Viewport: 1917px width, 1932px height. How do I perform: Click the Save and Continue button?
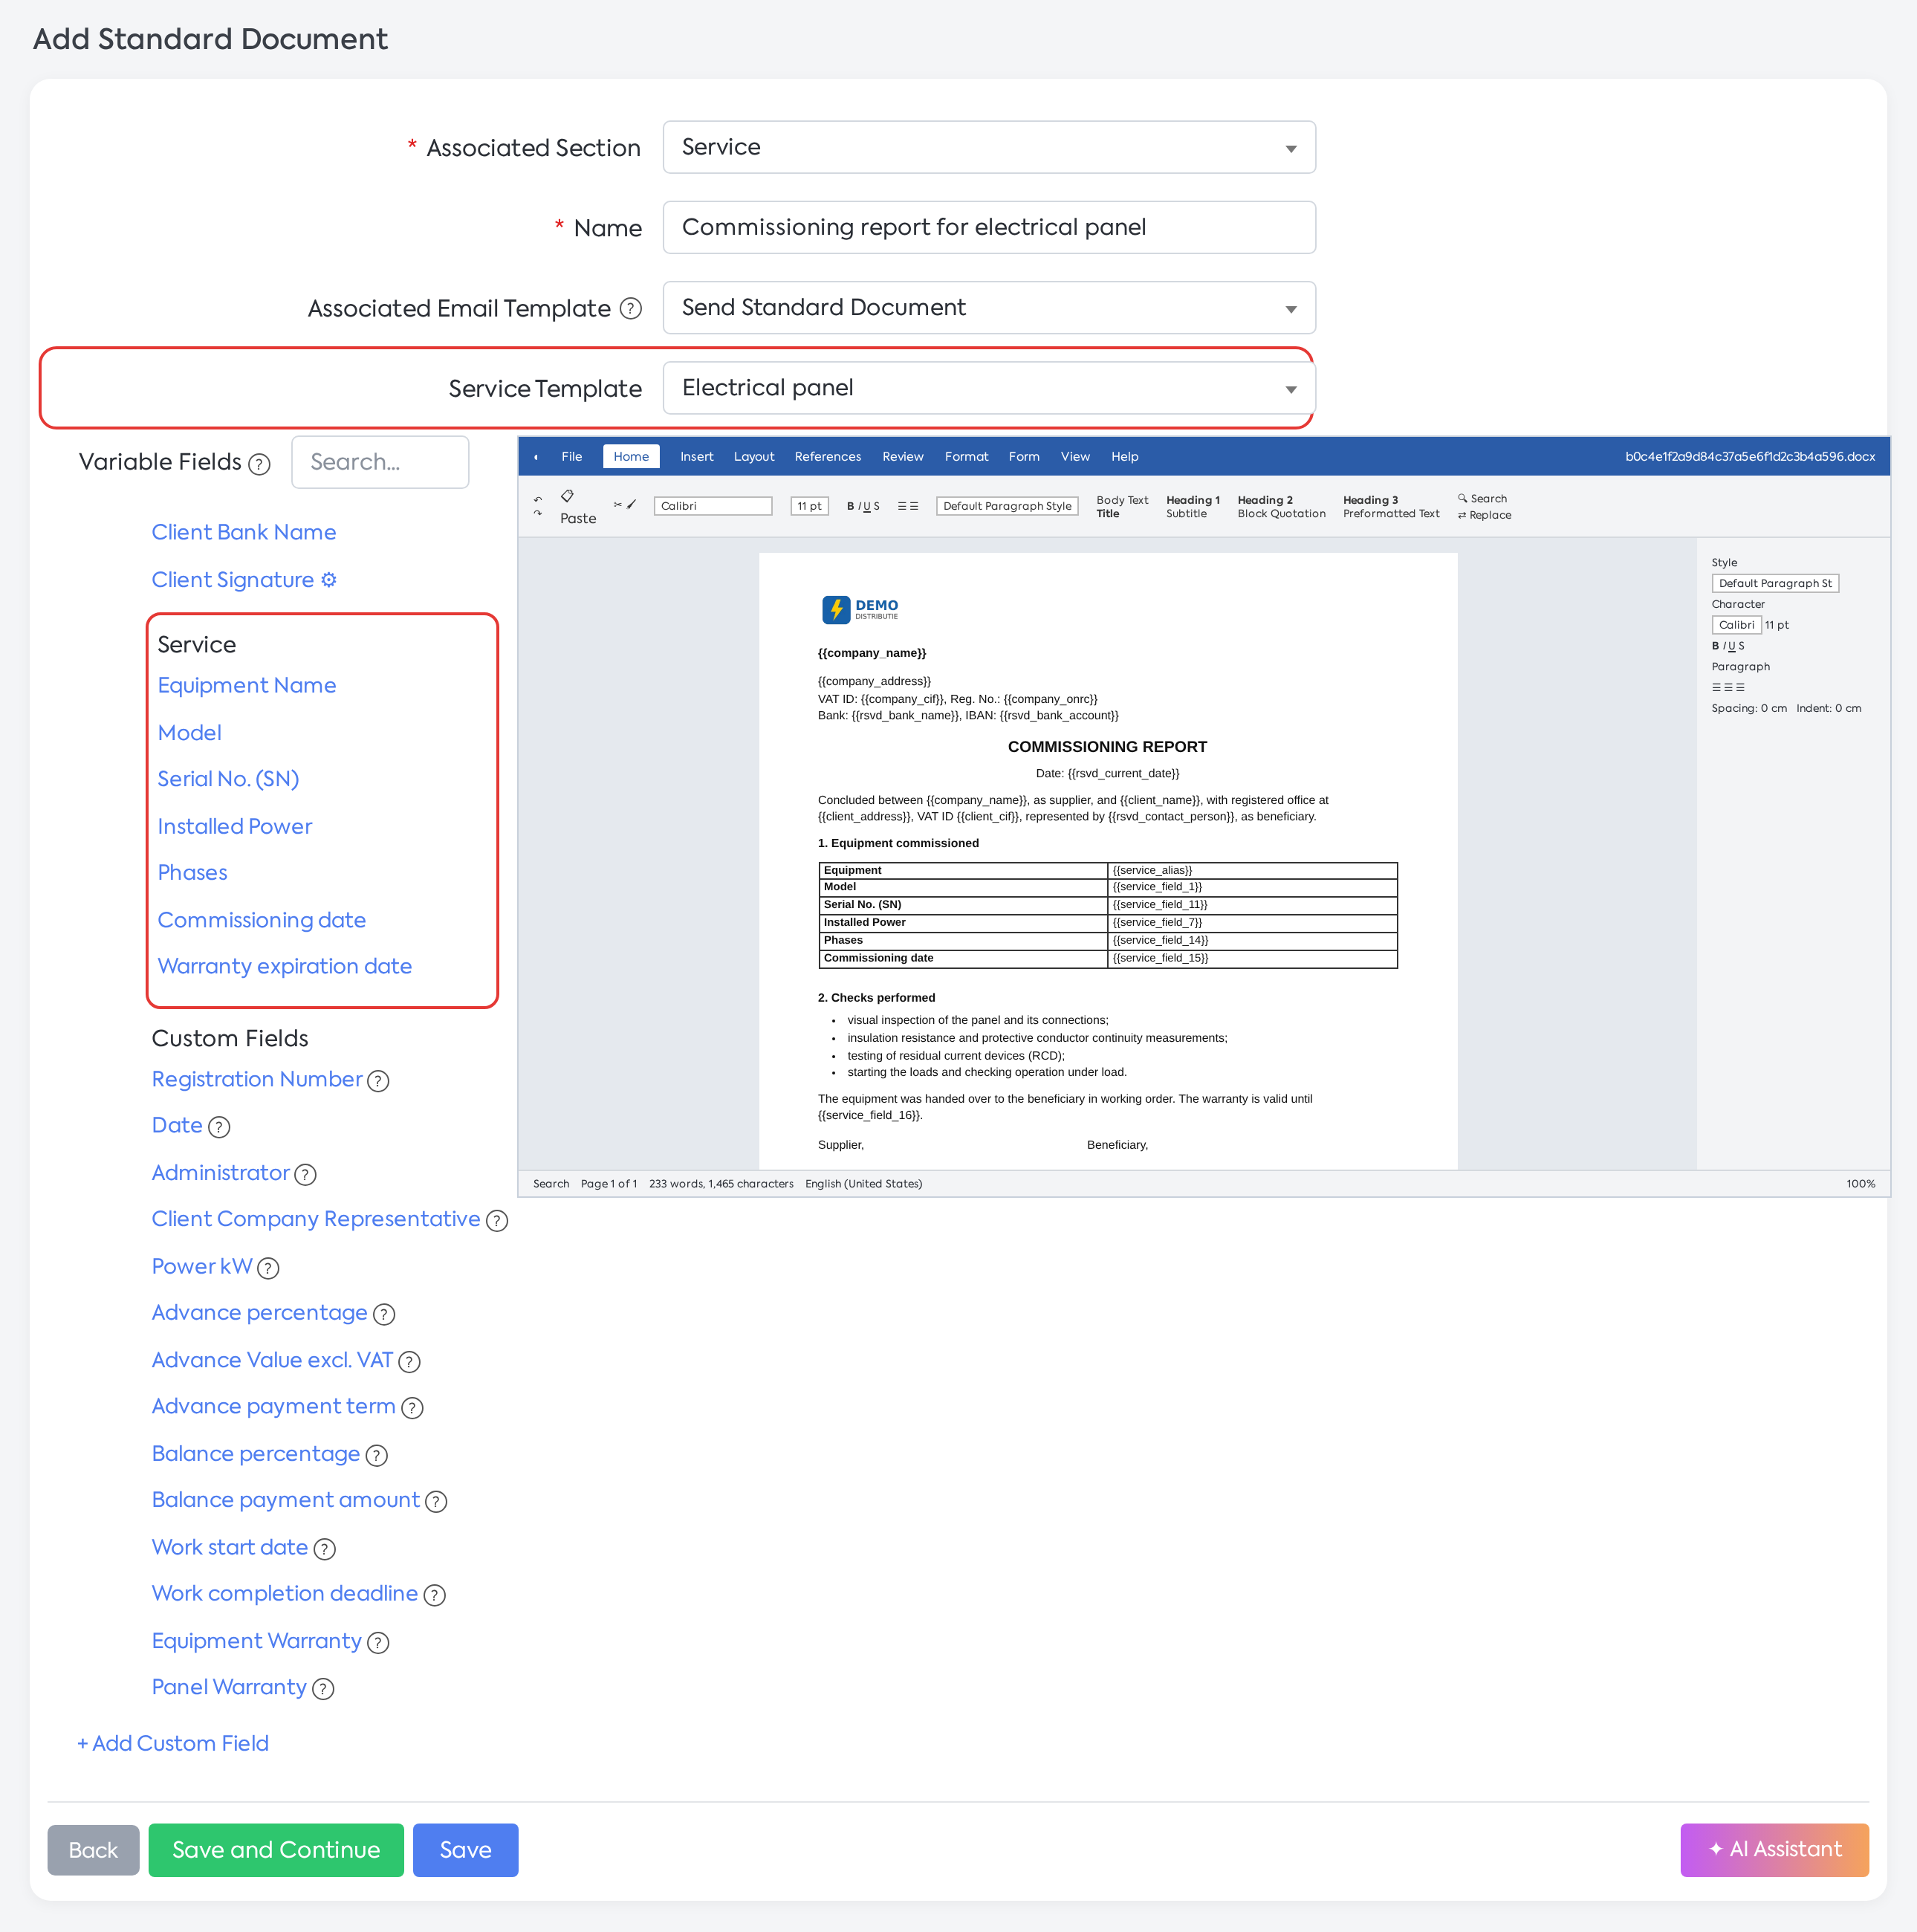click(276, 1850)
